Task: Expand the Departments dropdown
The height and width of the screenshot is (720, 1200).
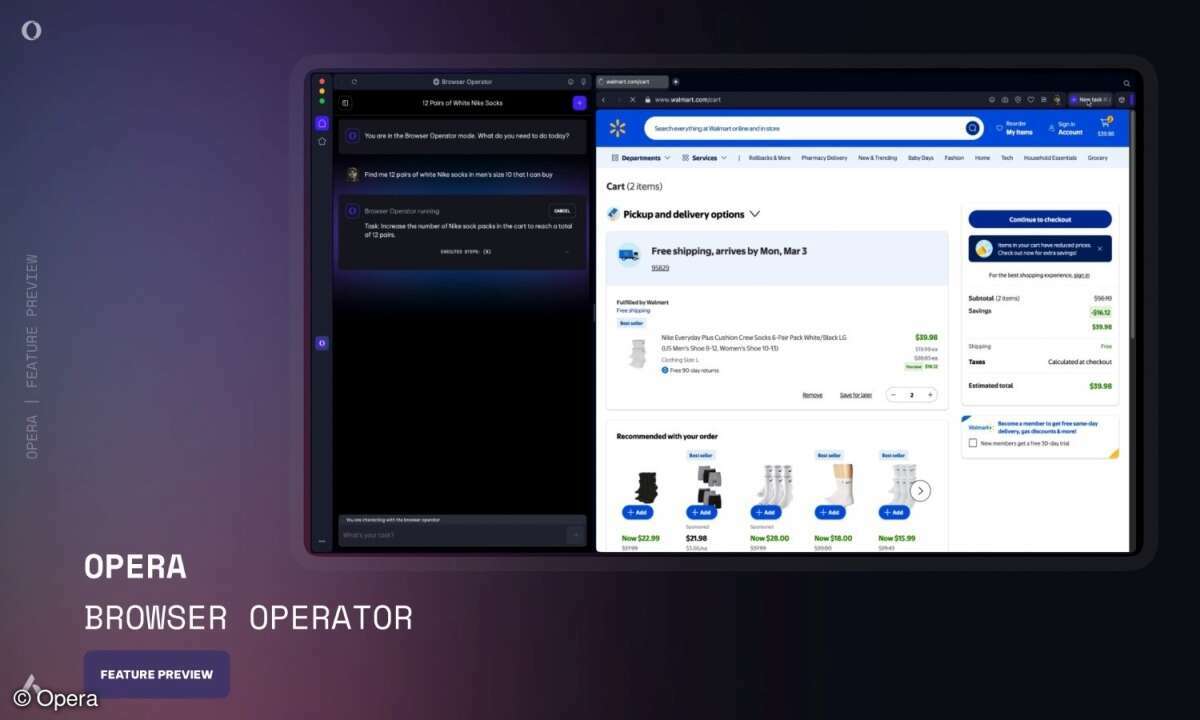Action: point(641,158)
